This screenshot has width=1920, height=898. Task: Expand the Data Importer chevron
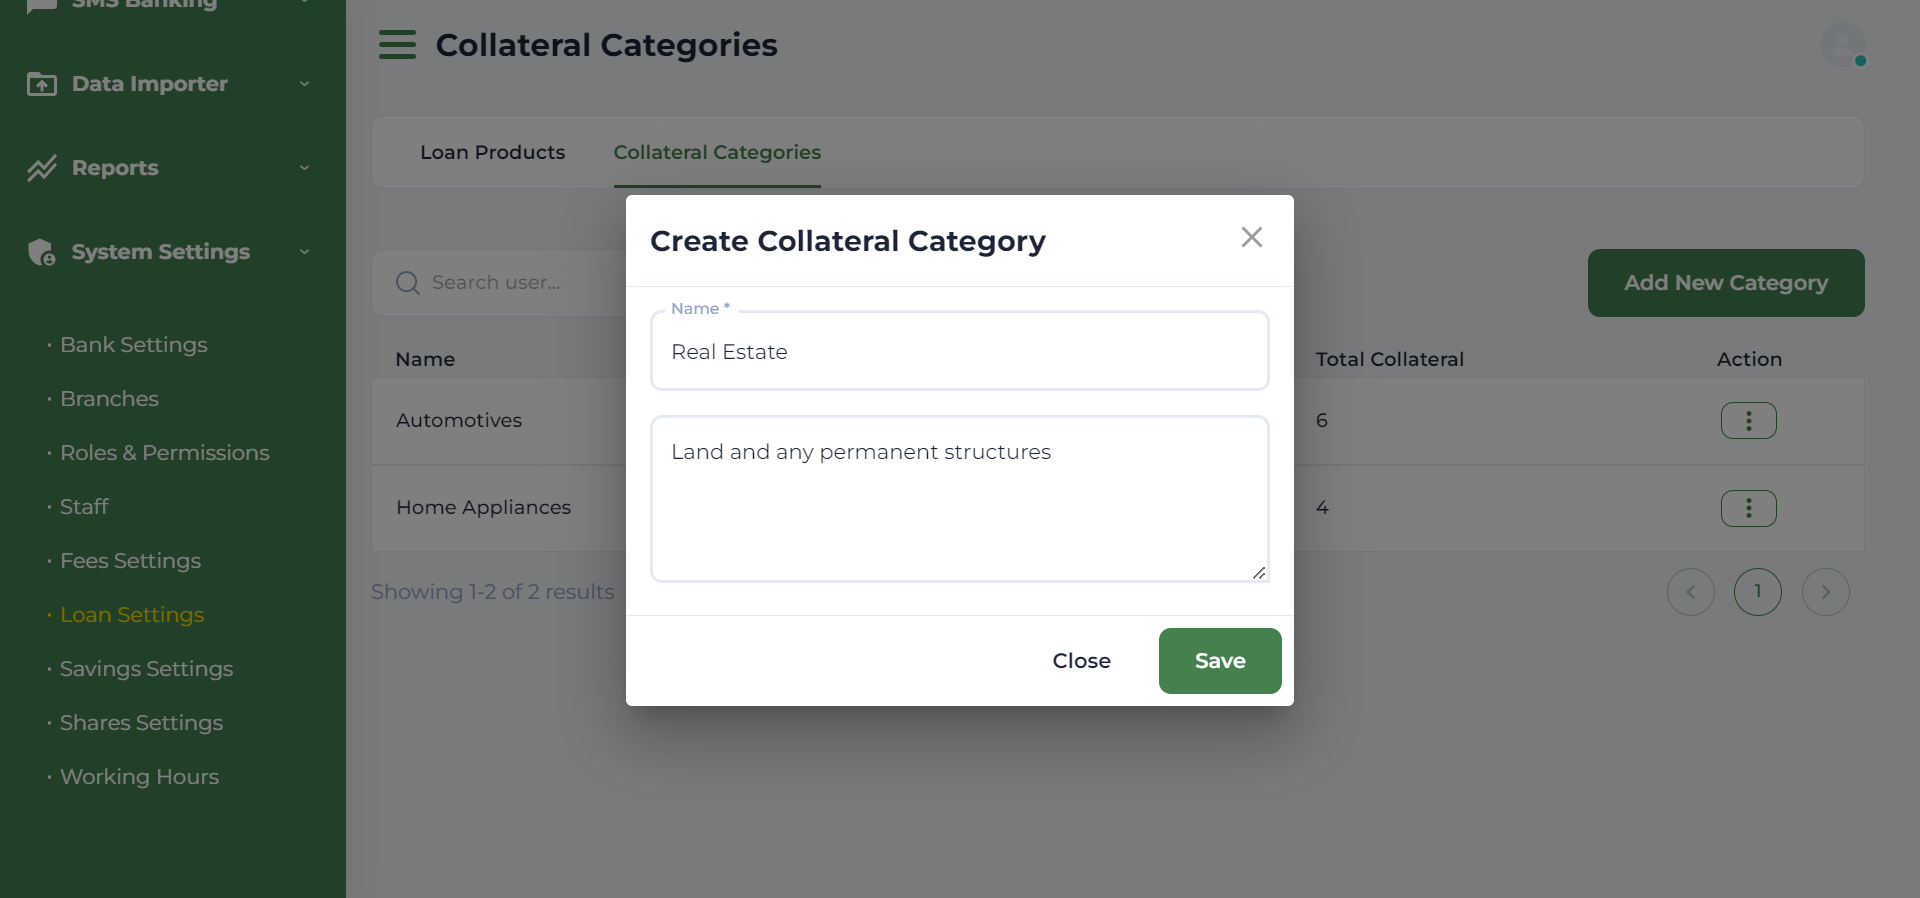coord(305,84)
